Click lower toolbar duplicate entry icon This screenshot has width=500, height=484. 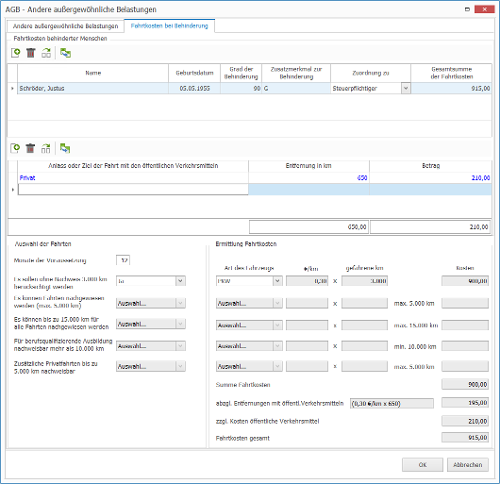46,148
